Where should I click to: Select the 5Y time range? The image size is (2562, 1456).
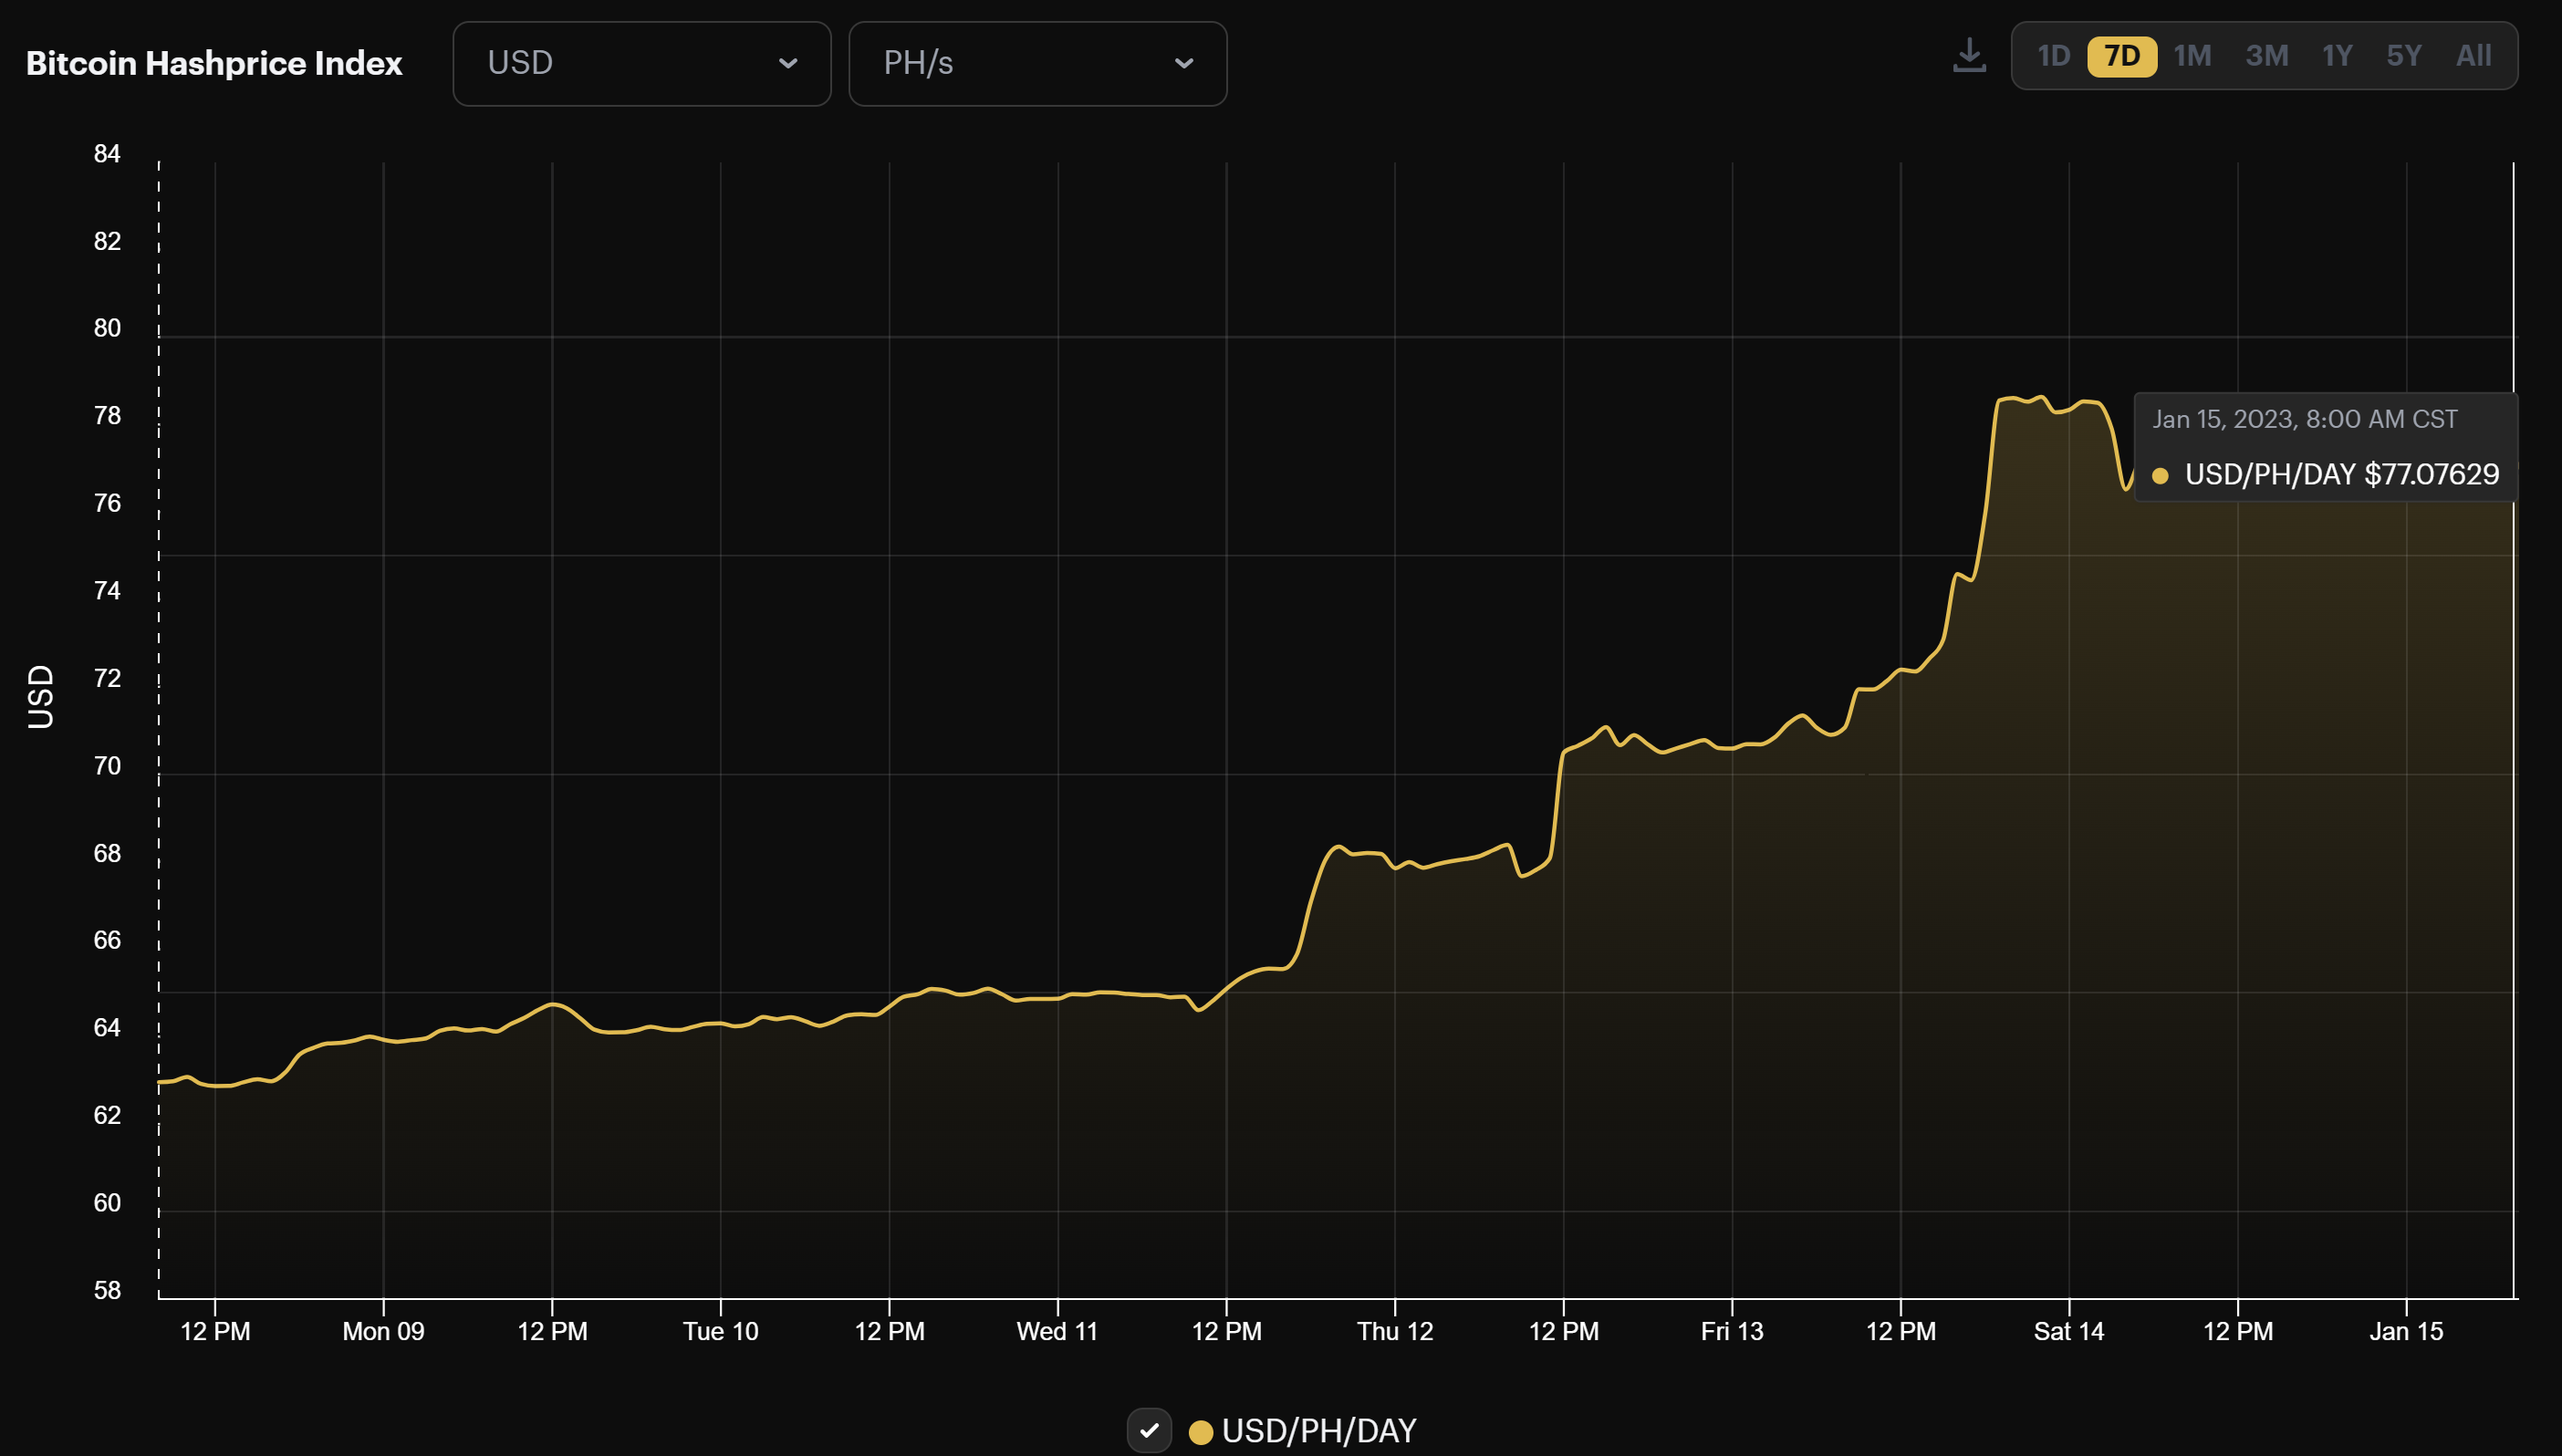pyautogui.click(x=2404, y=56)
